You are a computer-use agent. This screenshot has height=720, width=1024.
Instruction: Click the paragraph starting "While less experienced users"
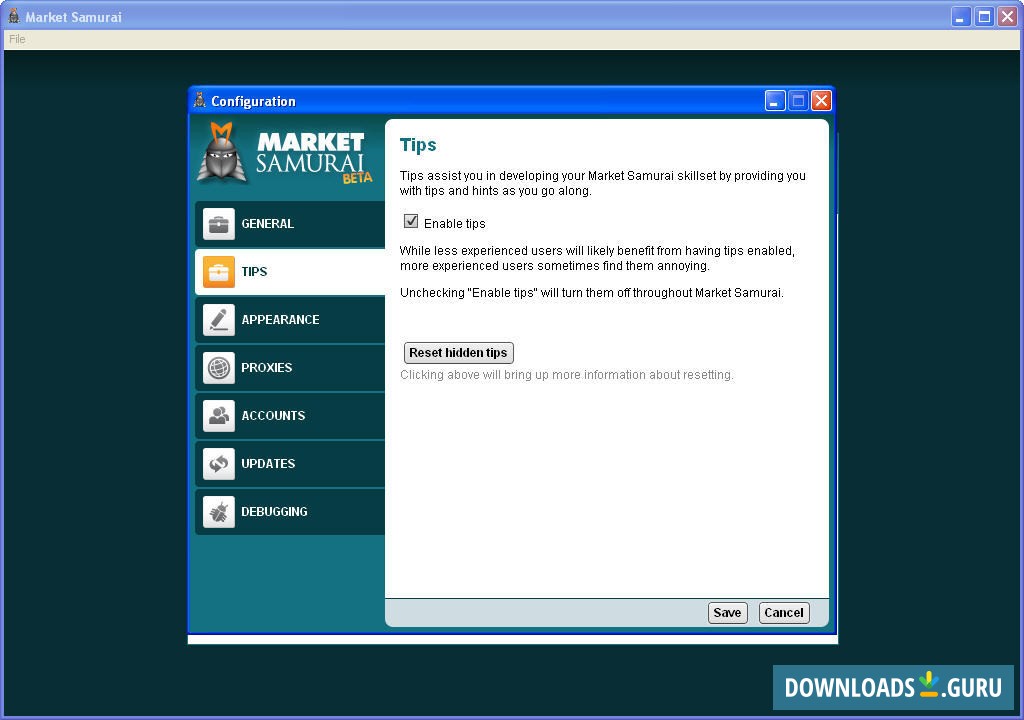pos(597,258)
